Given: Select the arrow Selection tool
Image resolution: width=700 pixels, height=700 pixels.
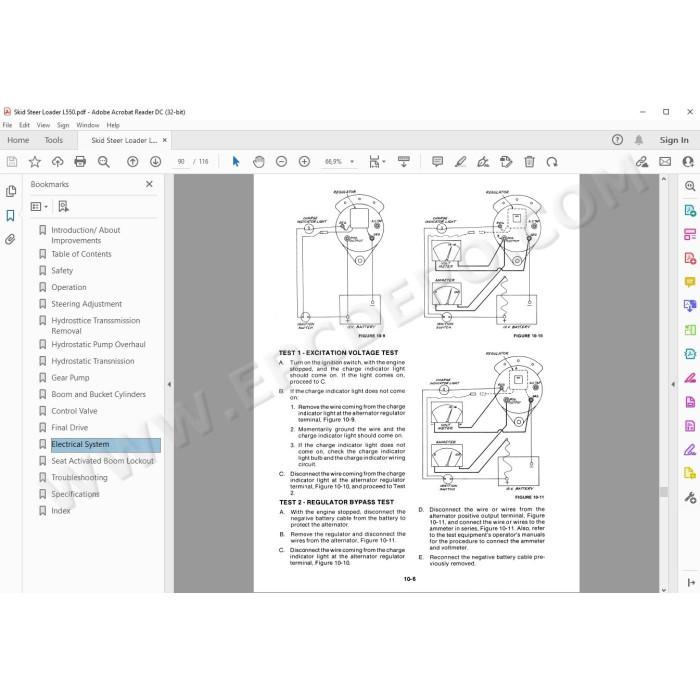Looking at the screenshot, I should tap(236, 162).
